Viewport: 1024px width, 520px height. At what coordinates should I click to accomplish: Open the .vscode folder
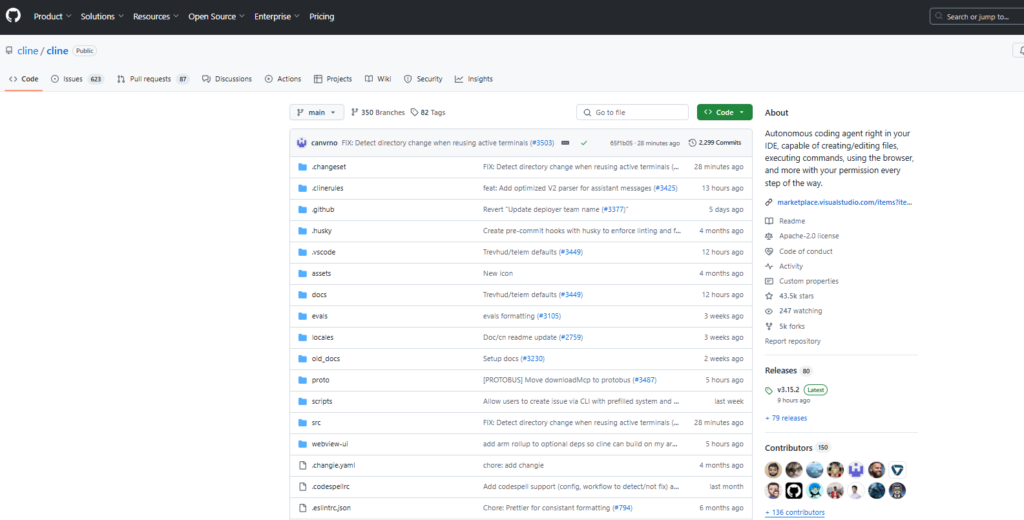tap(323, 252)
